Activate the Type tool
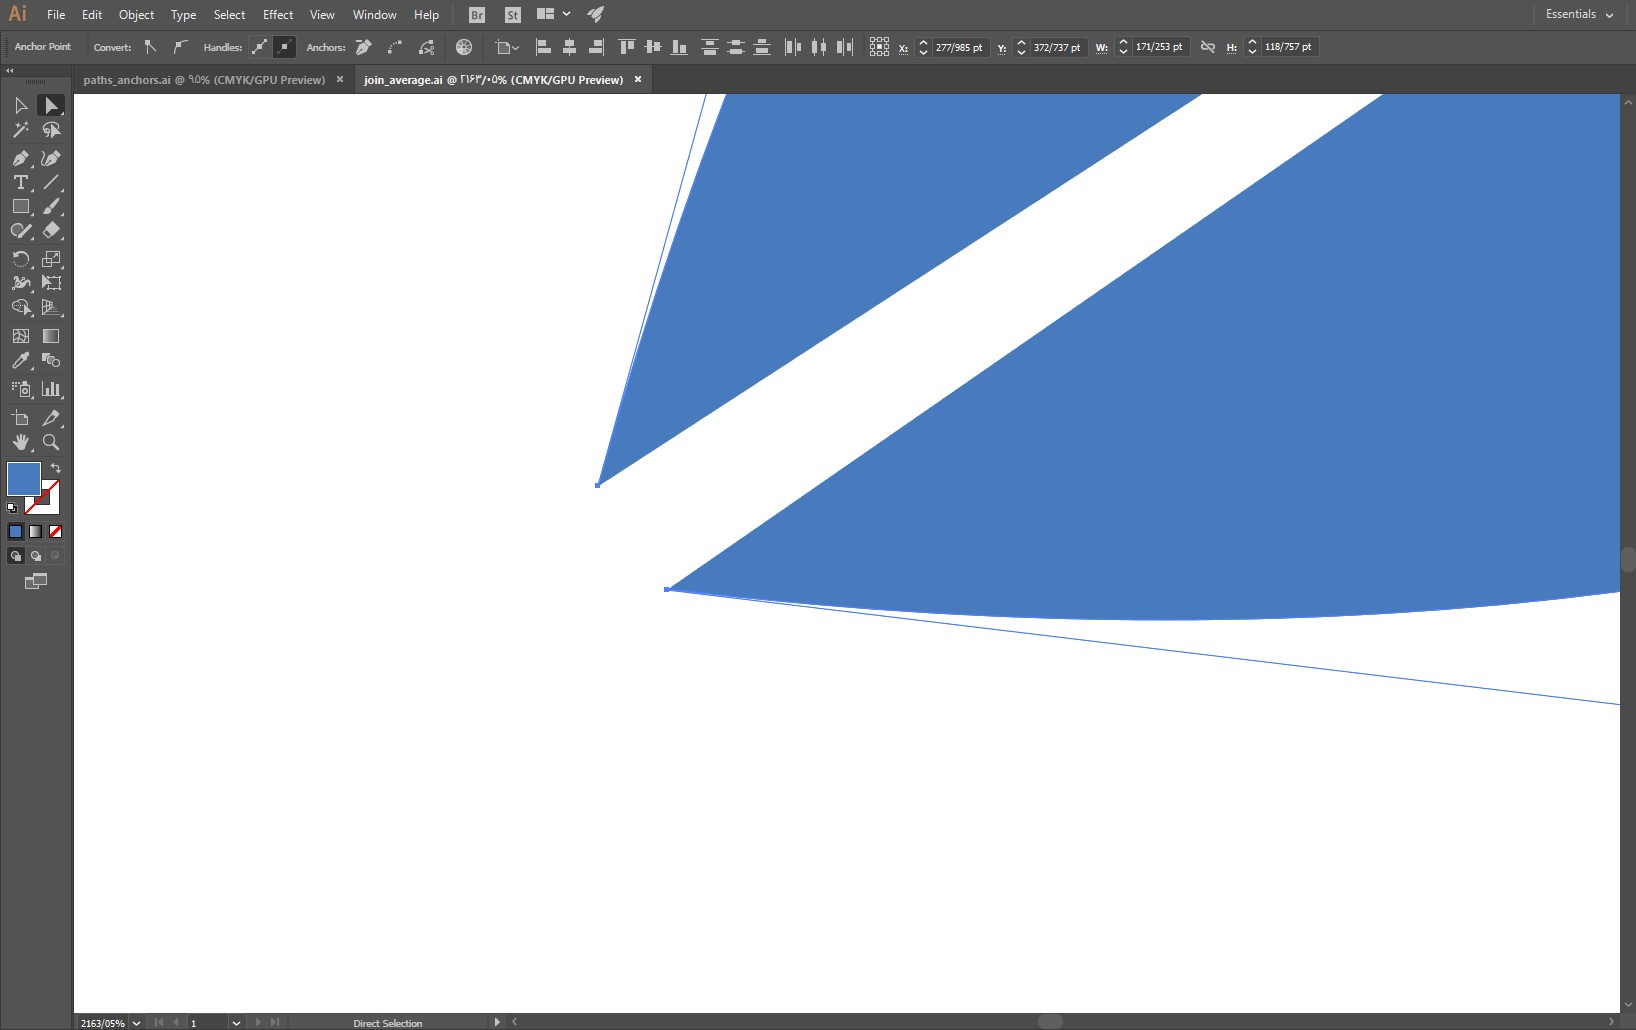This screenshot has width=1636, height=1030. (x=21, y=182)
